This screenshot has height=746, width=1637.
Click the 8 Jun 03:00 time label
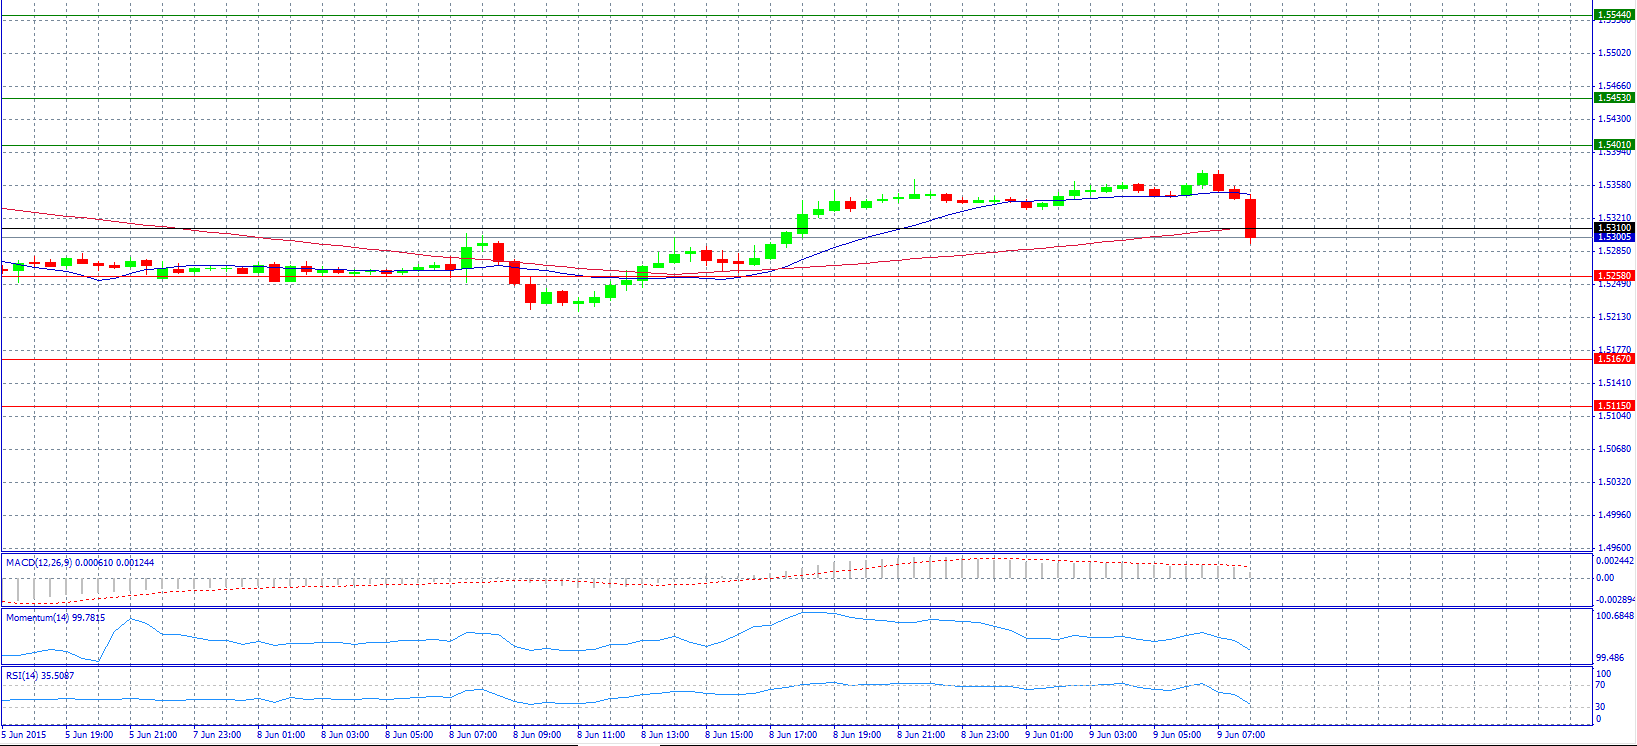pos(345,735)
